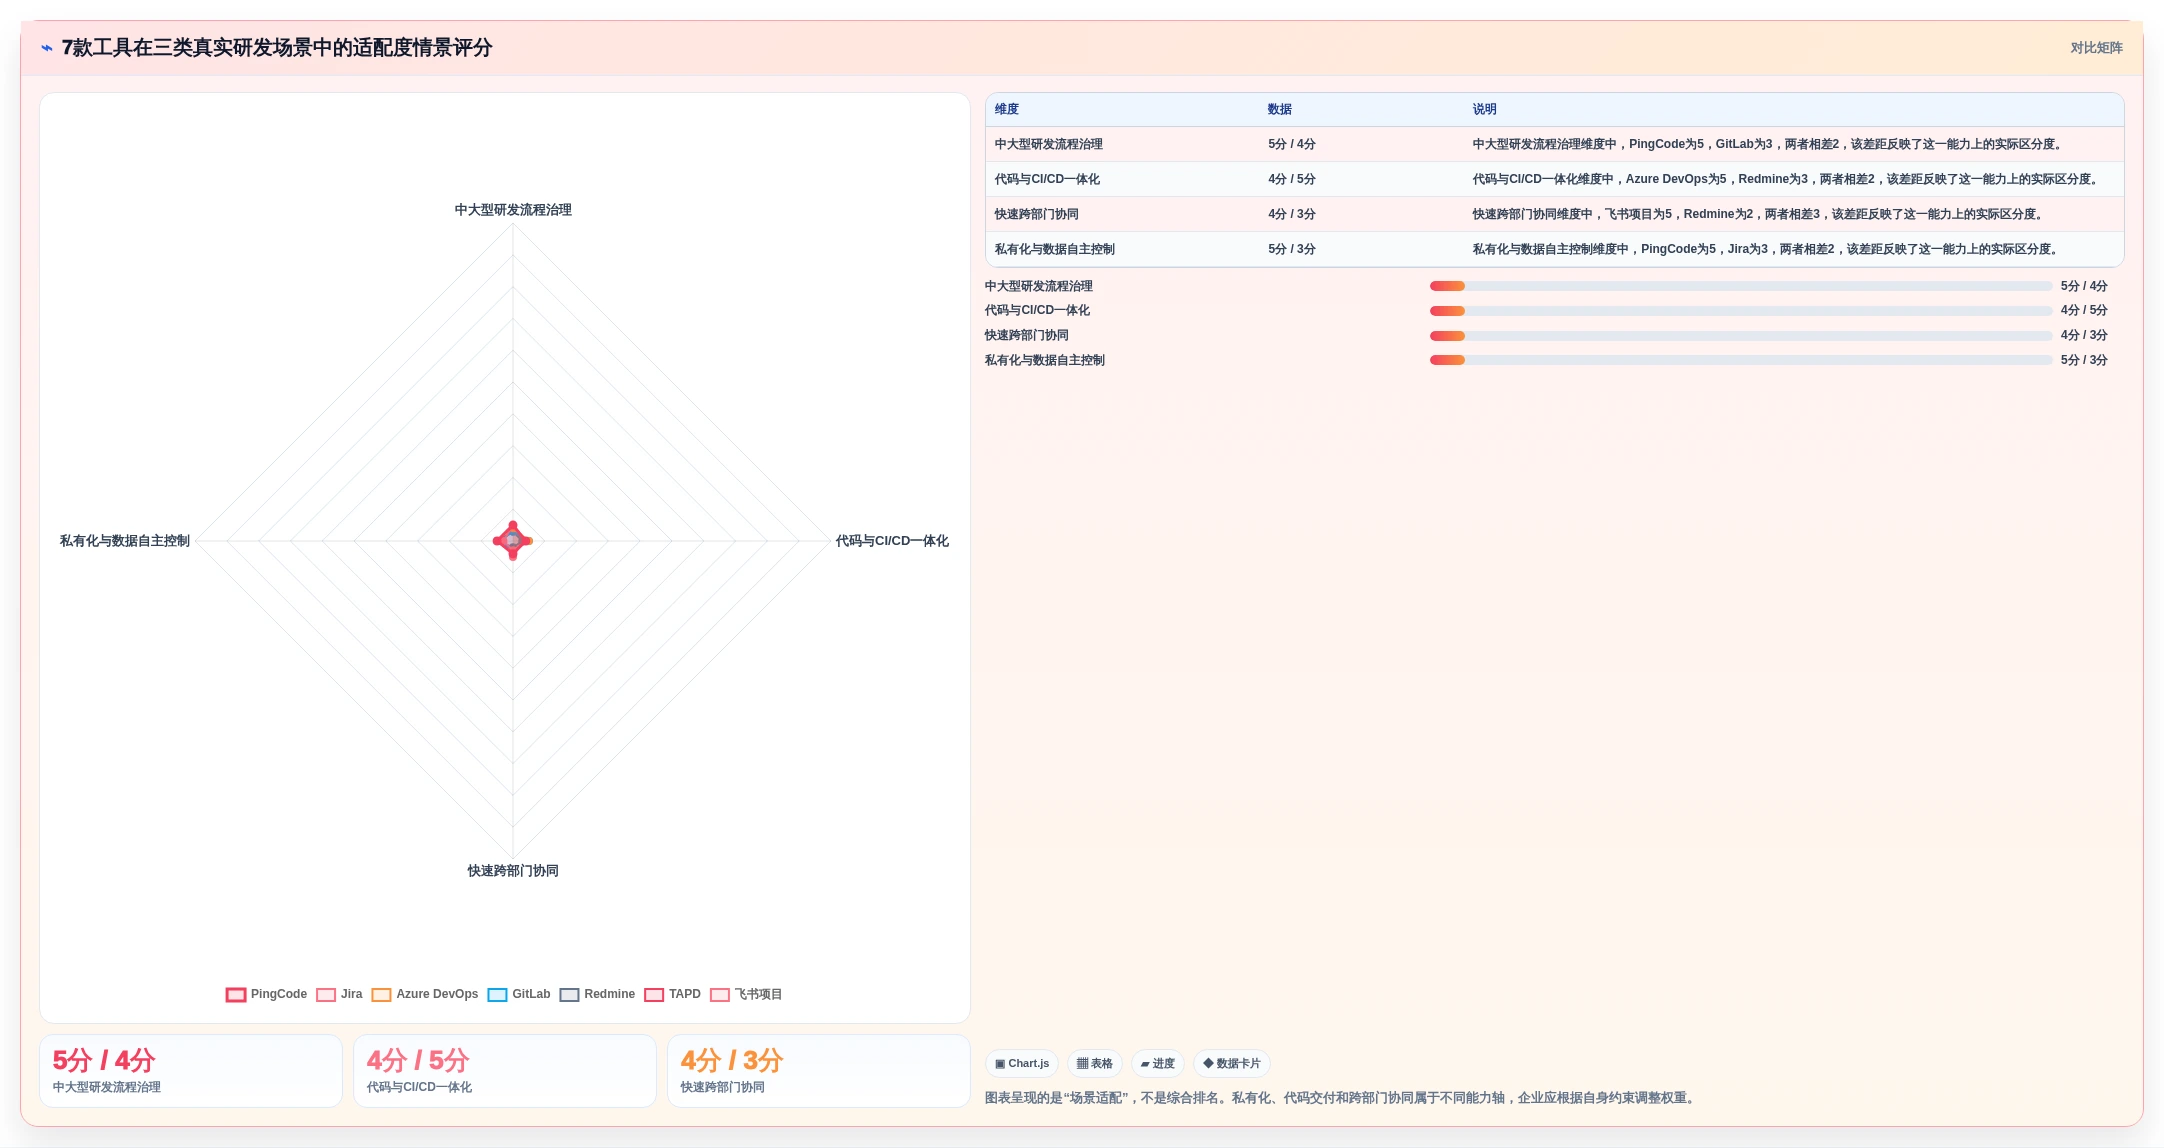Toggle TAPD legend swatch
The width and height of the screenshot is (2164, 1148).
click(654, 994)
